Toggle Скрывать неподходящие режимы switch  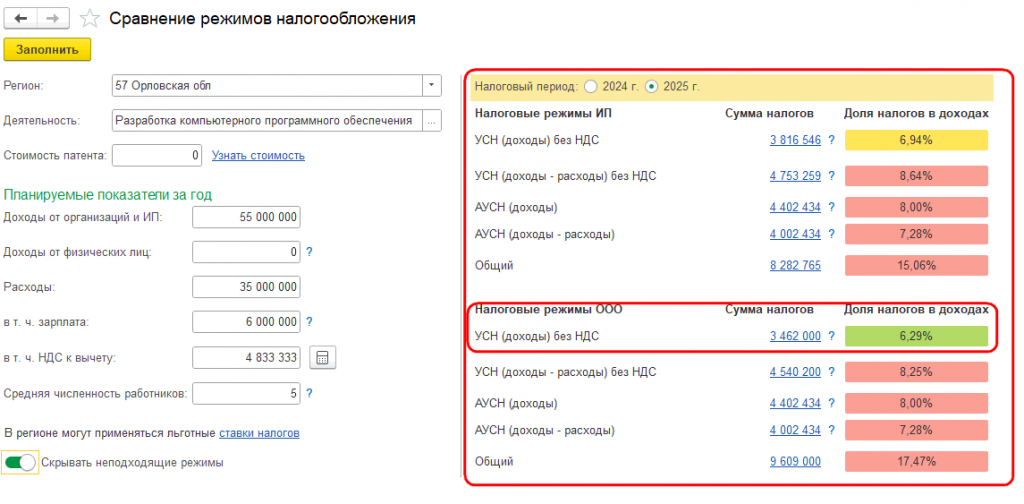coord(20,462)
